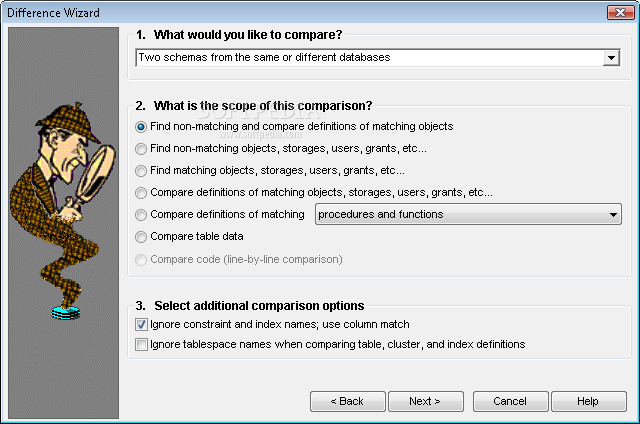Click the Difference Wizard title bar

pyautogui.click(x=306, y=13)
